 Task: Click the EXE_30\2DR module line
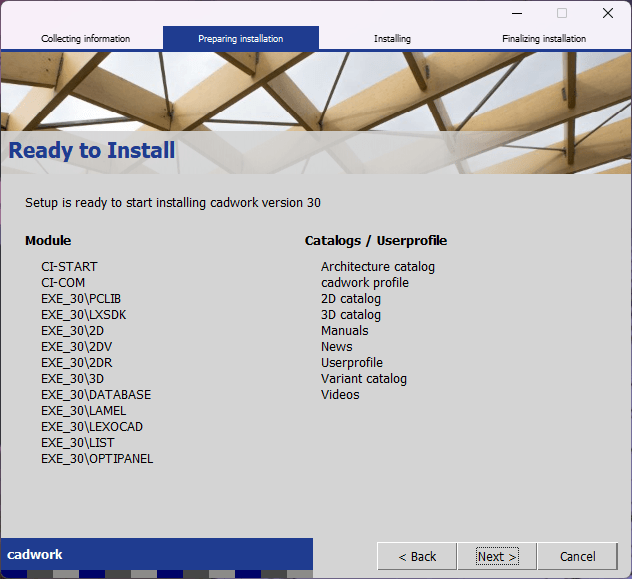pyautogui.click(x=77, y=363)
